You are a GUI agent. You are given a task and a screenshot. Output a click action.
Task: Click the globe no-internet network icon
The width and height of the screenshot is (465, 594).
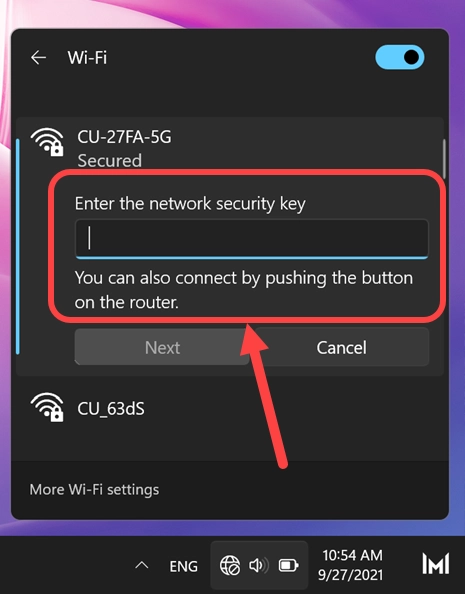tap(230, 566)
